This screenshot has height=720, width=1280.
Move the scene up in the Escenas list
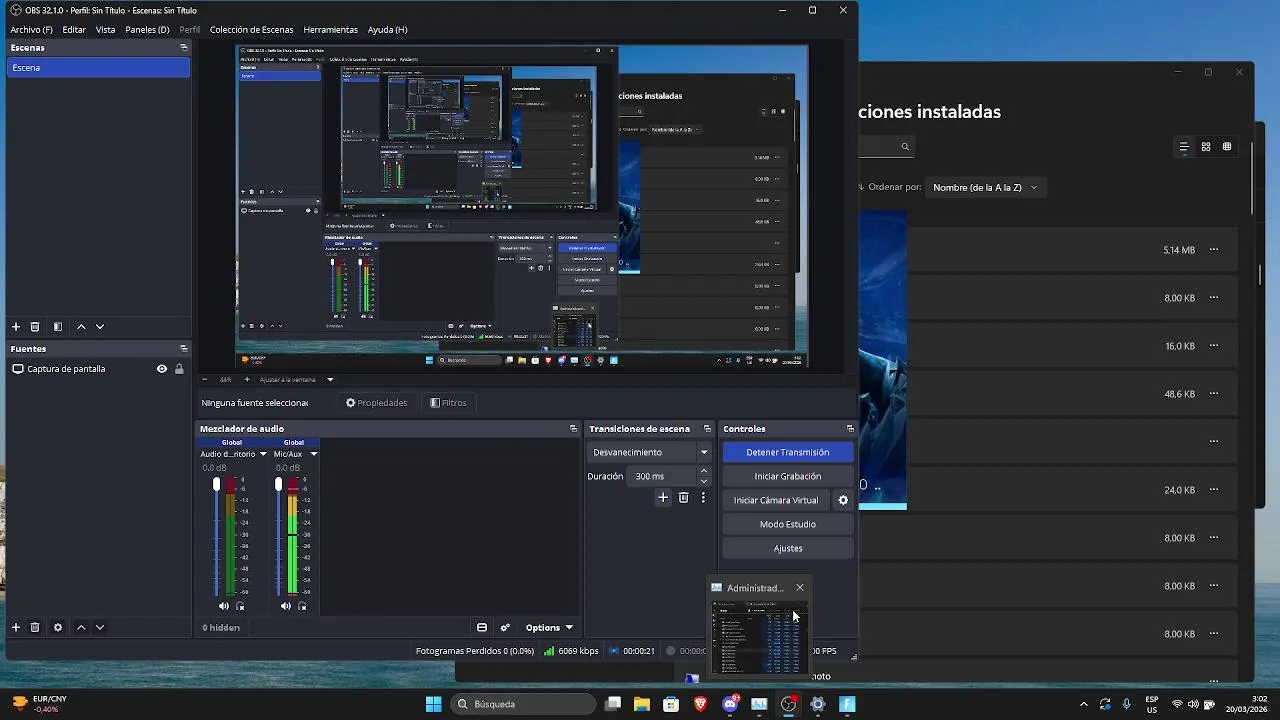(x=81, y=327)
